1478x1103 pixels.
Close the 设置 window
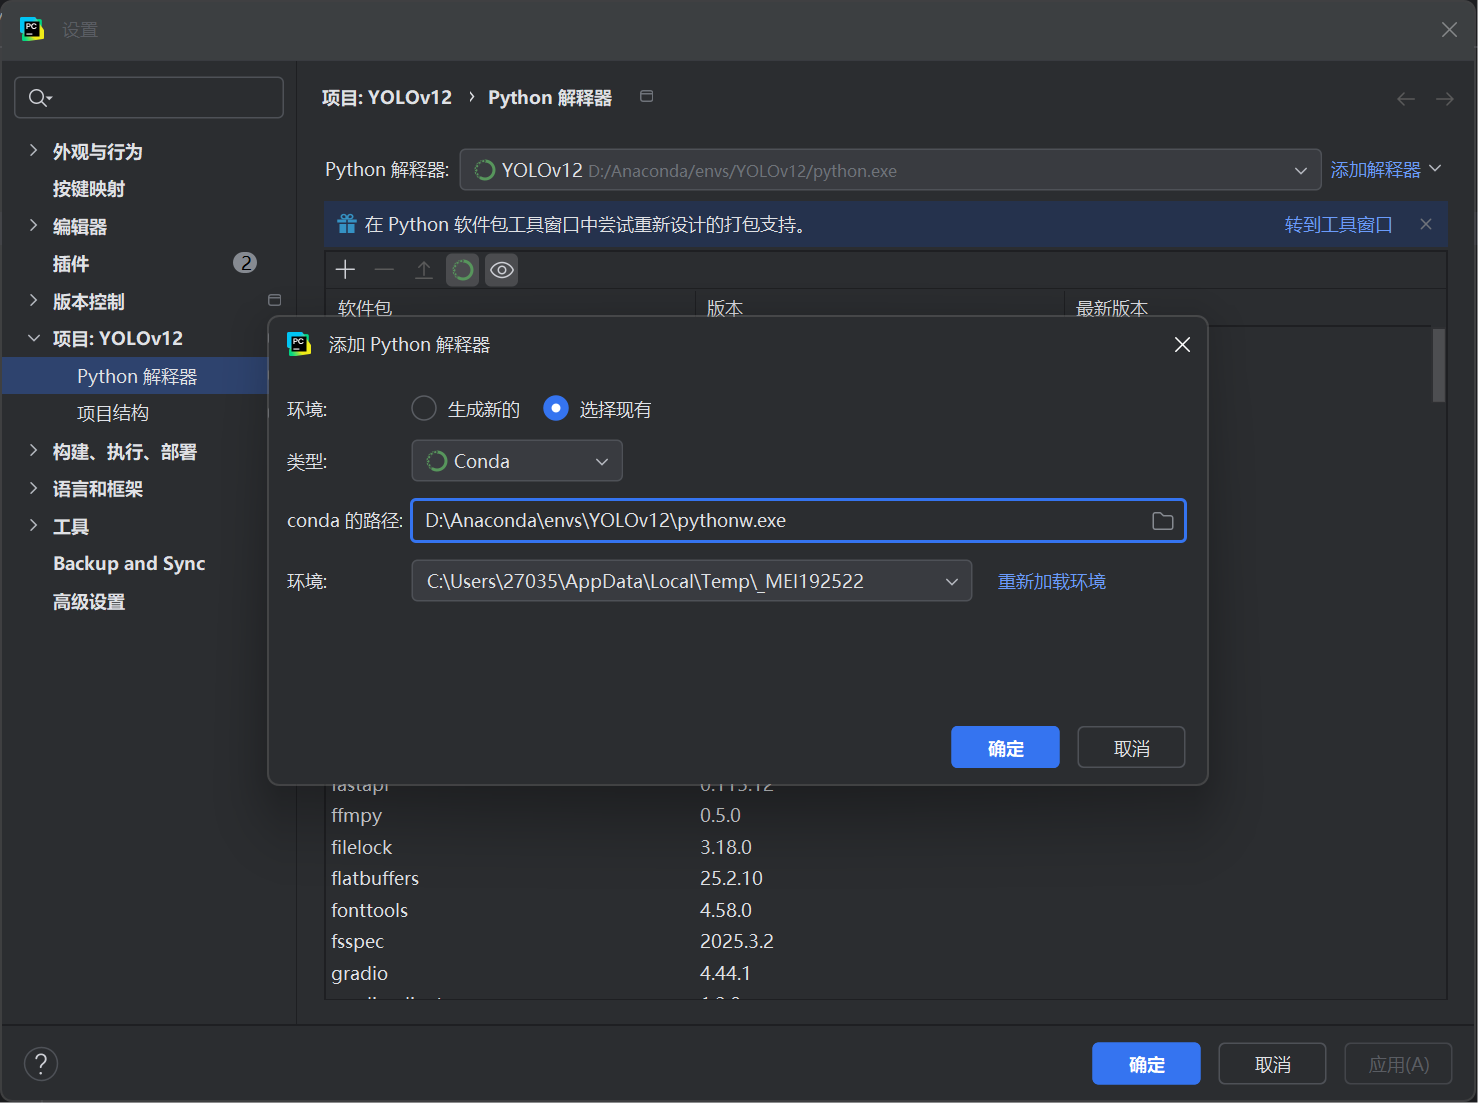point(1449,30)
